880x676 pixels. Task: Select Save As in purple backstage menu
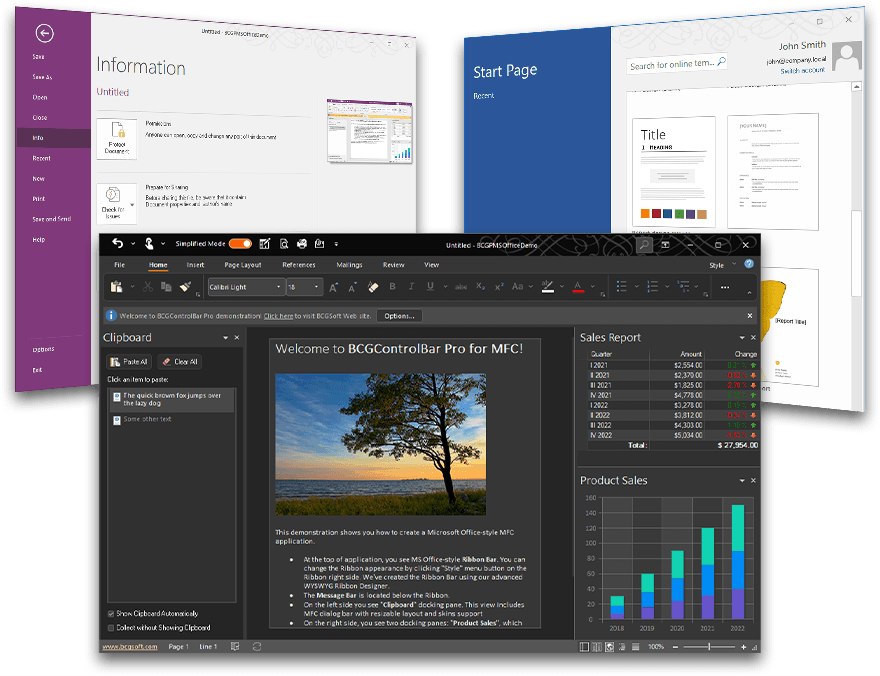click(x=42, y=77)
